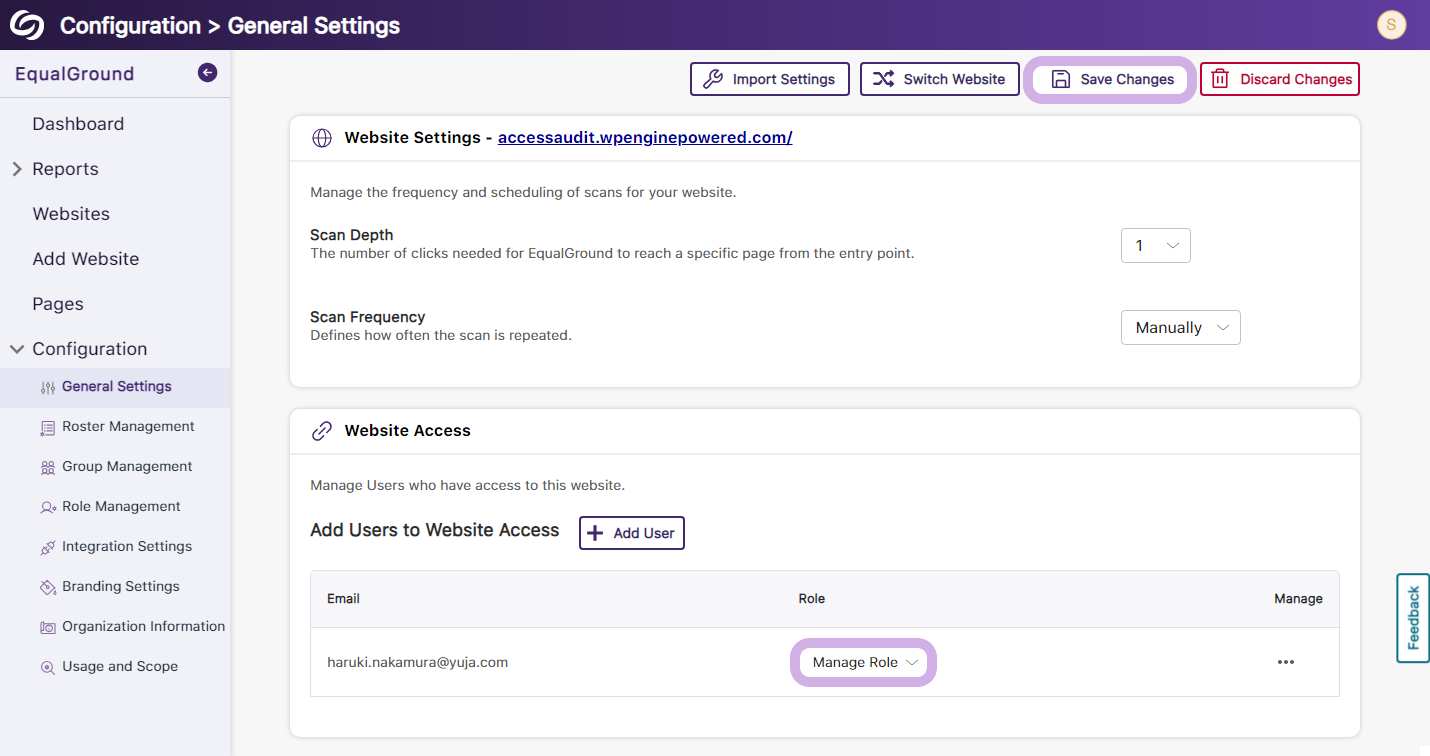Click the Group Management icon
Image resolution: width=1430 pixels, height=756 pixels.
point(47,467)
